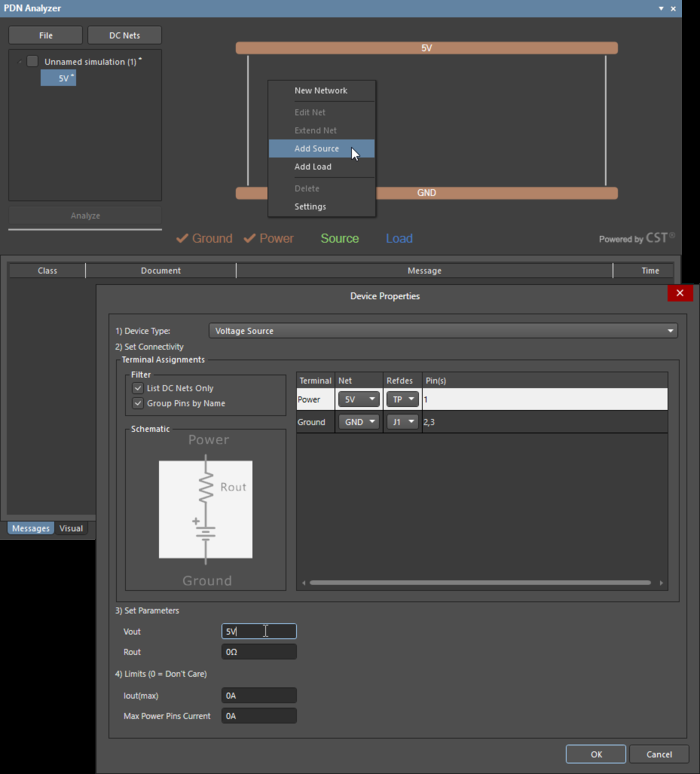This screenshot has height=774, width=700.
Task: Click the Terminal column header
Action: click(315, 381)
